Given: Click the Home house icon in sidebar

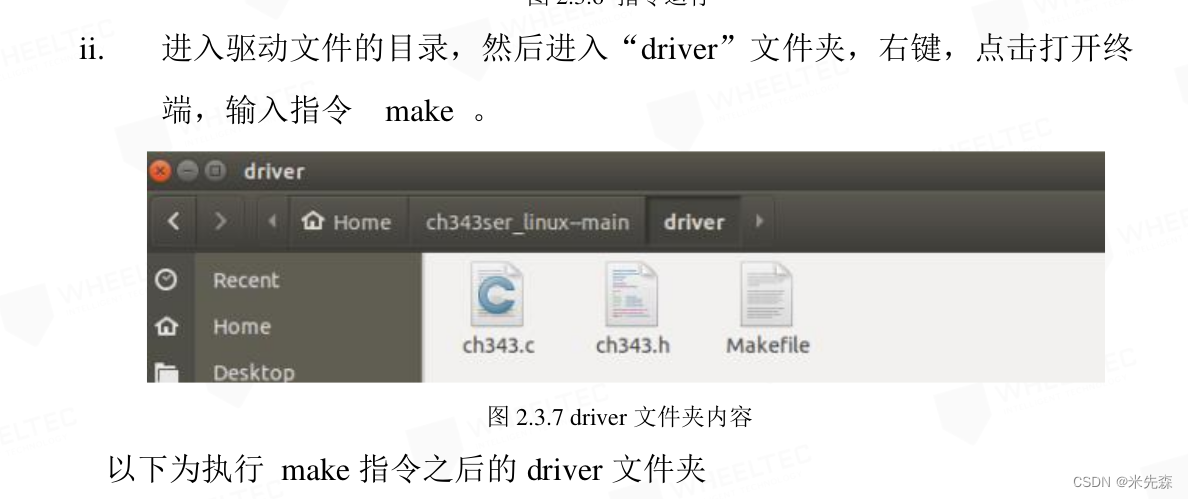Looking at the screenshot, I should (166, 326).
